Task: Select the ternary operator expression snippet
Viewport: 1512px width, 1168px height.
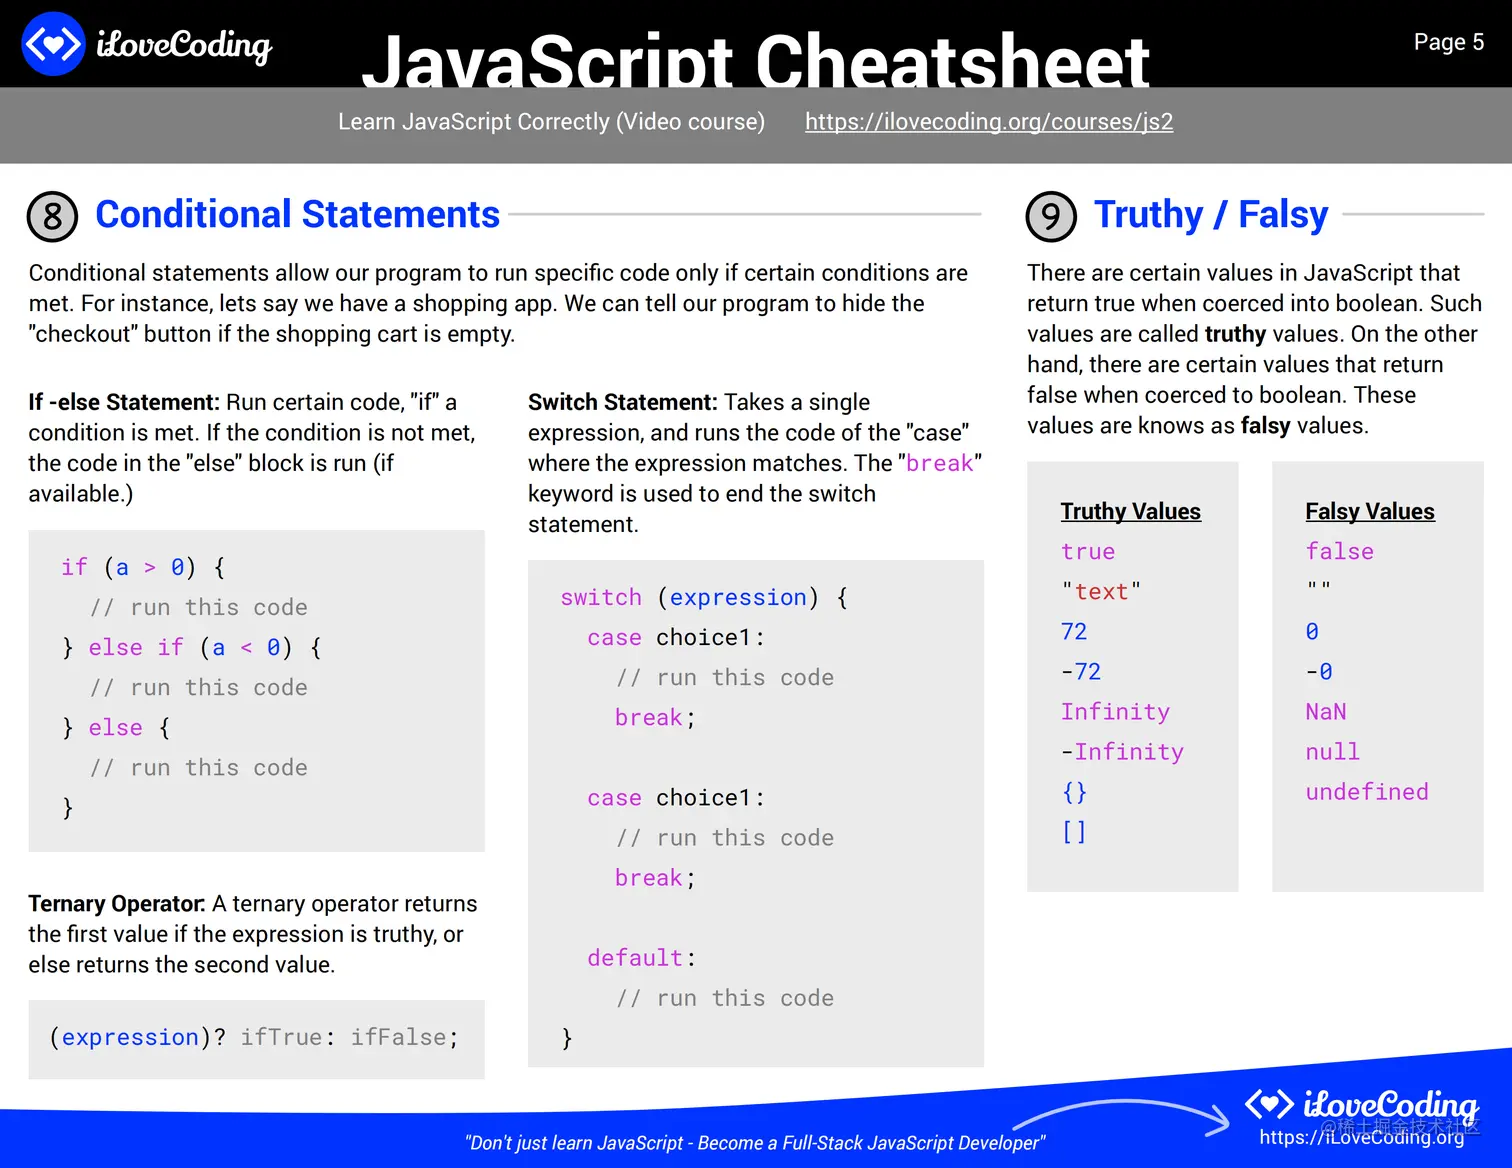Action: pos(255,1038)
